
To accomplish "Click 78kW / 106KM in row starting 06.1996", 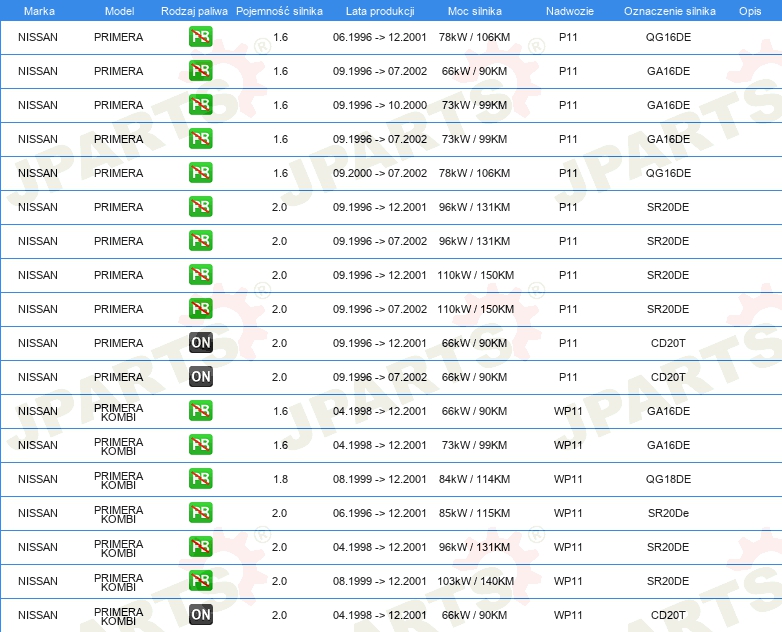I will (474, 37).
